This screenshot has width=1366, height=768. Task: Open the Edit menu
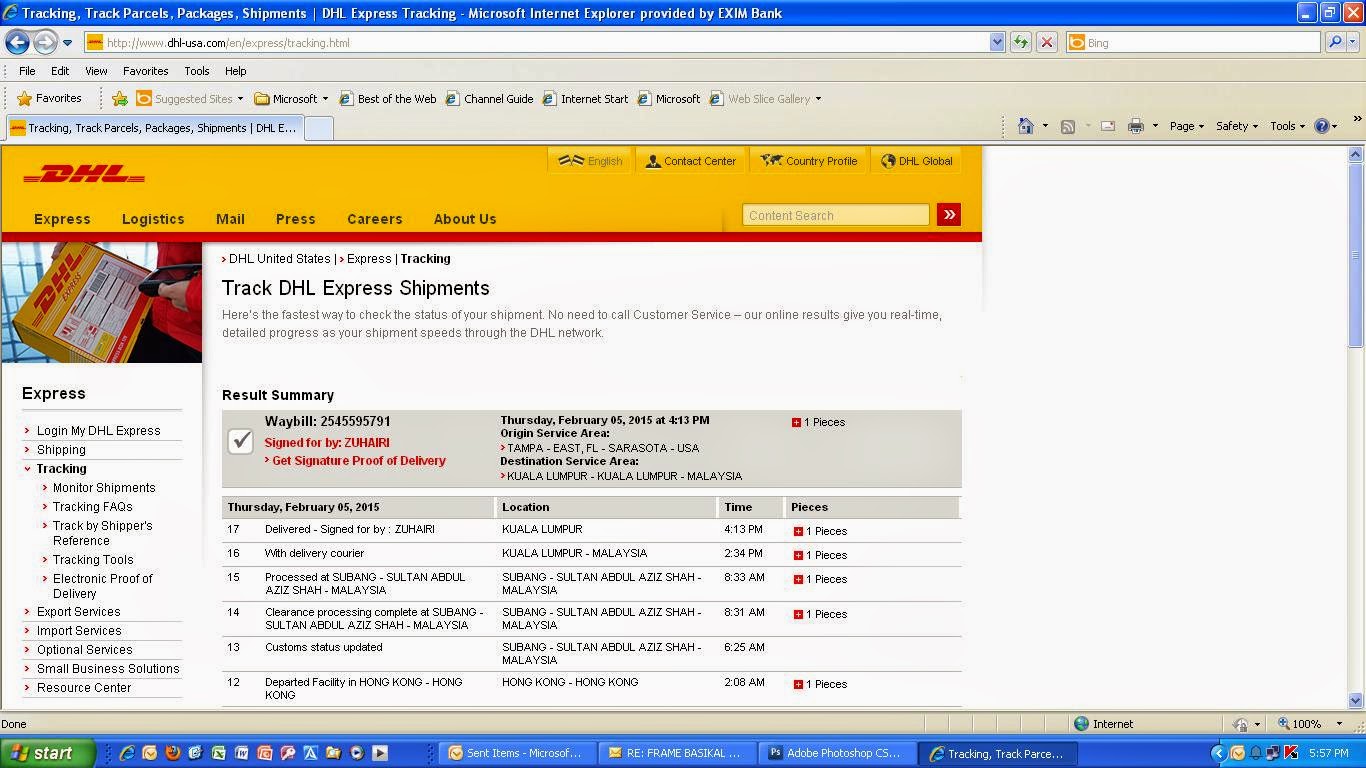point(60,71)
